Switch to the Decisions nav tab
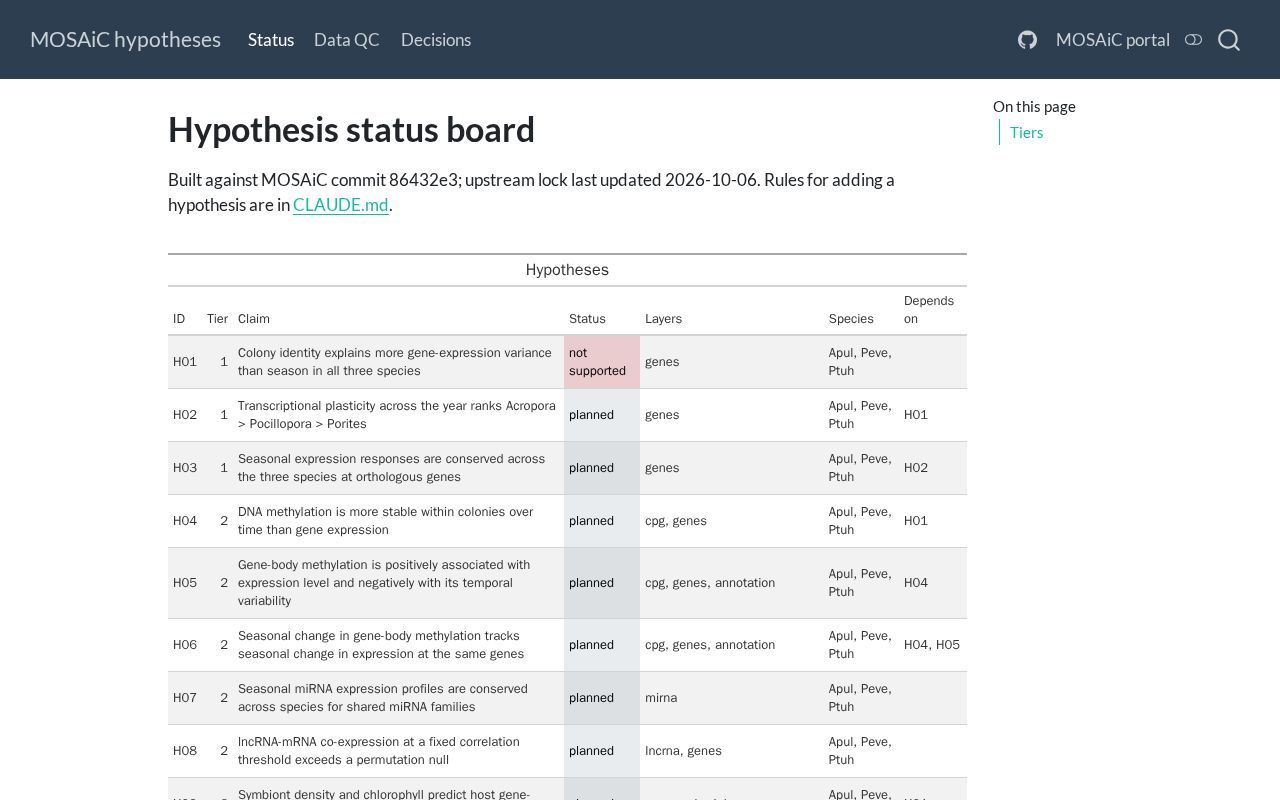Screen dimensions: 1280x800 tap(436, 40)
